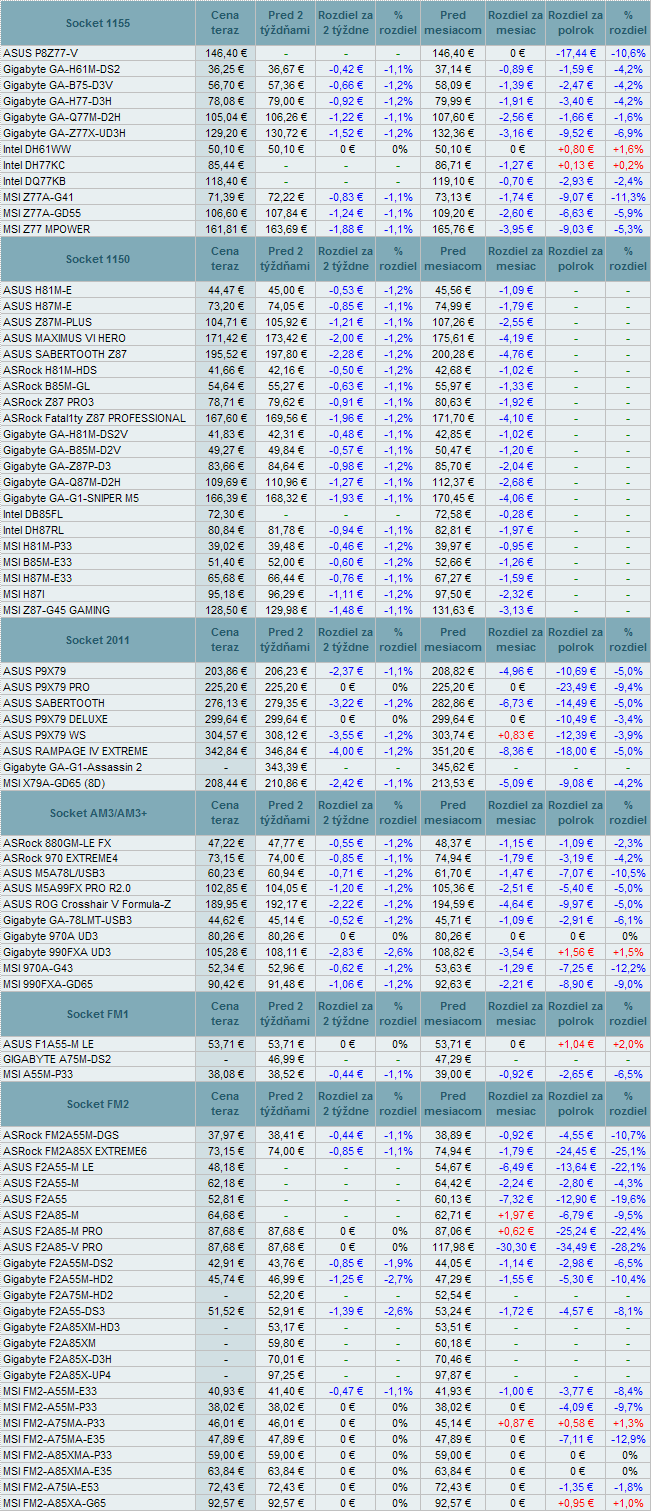
Task: Click the -11,3% value for MSI Z77A-G41
Action: click(628, 197)
